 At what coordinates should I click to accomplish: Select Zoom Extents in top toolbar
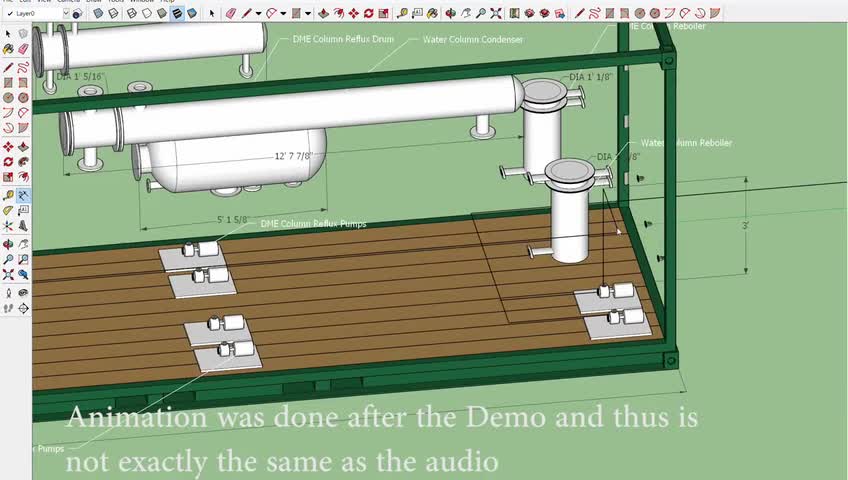click(496, 14)
